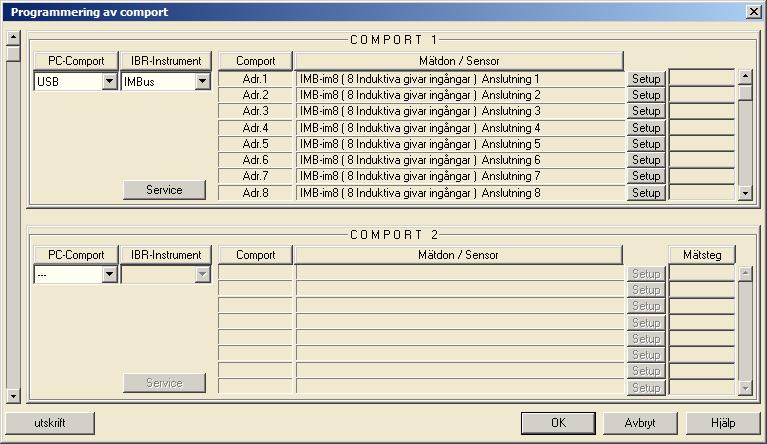Confirm with the OK button
Screen dimensions: 767x444
point(558,423)
